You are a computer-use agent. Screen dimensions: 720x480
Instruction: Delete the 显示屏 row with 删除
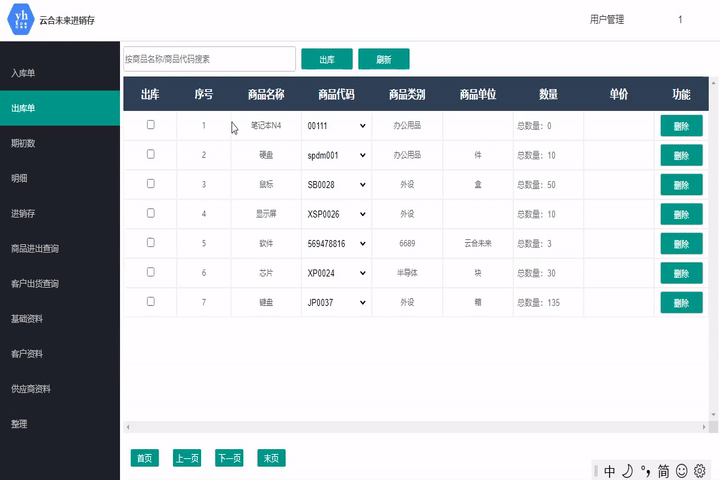point(681,214)
